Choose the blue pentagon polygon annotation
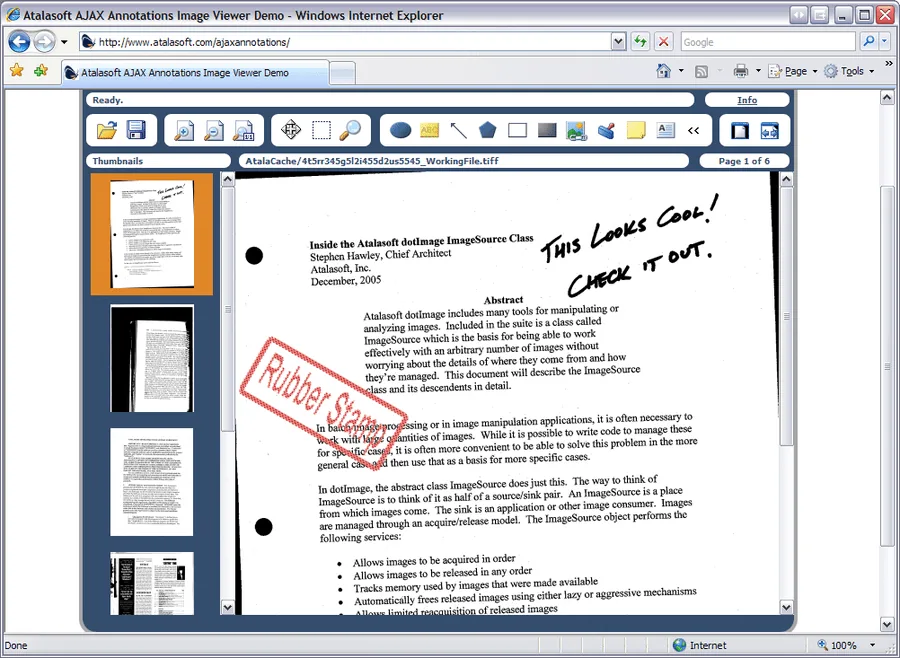This screenshot has height=658, width=900. click(x=487, y=130)
